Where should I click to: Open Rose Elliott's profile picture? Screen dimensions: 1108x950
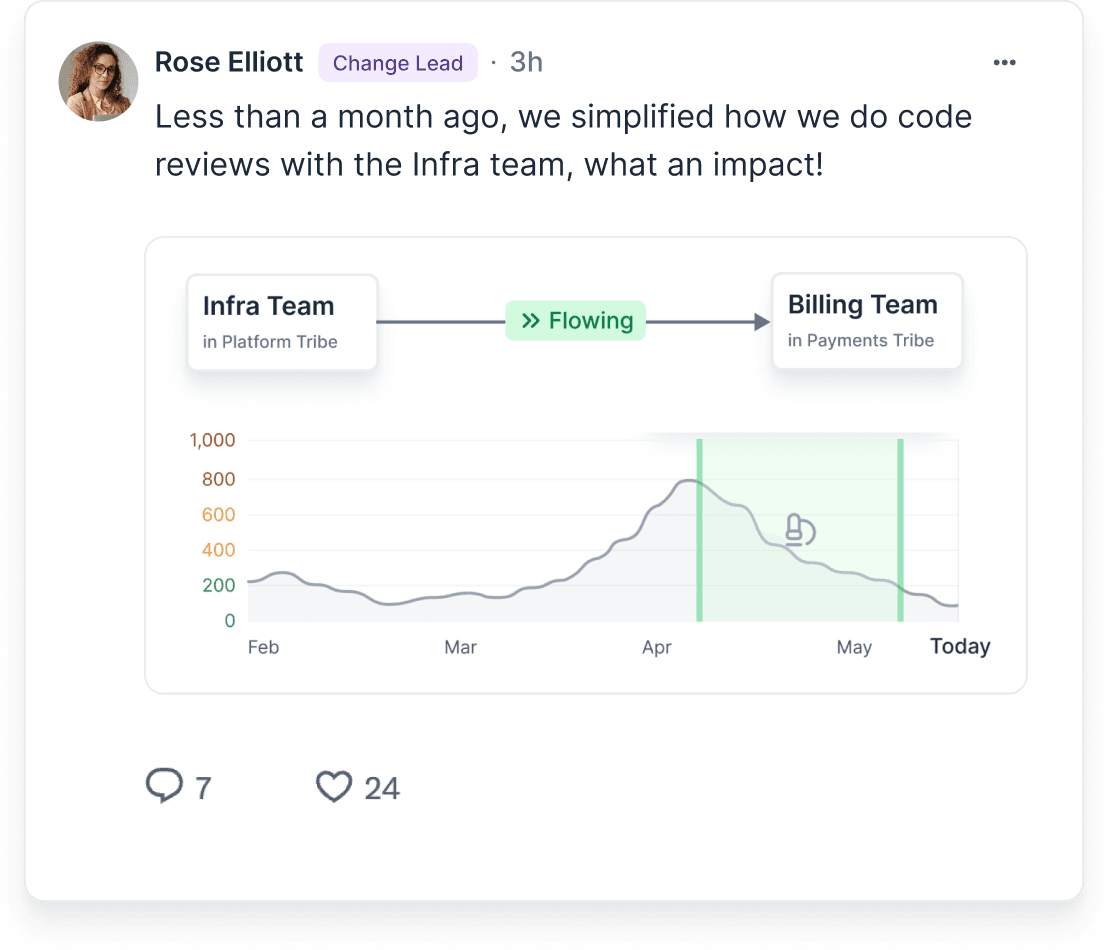pos(98,81)
